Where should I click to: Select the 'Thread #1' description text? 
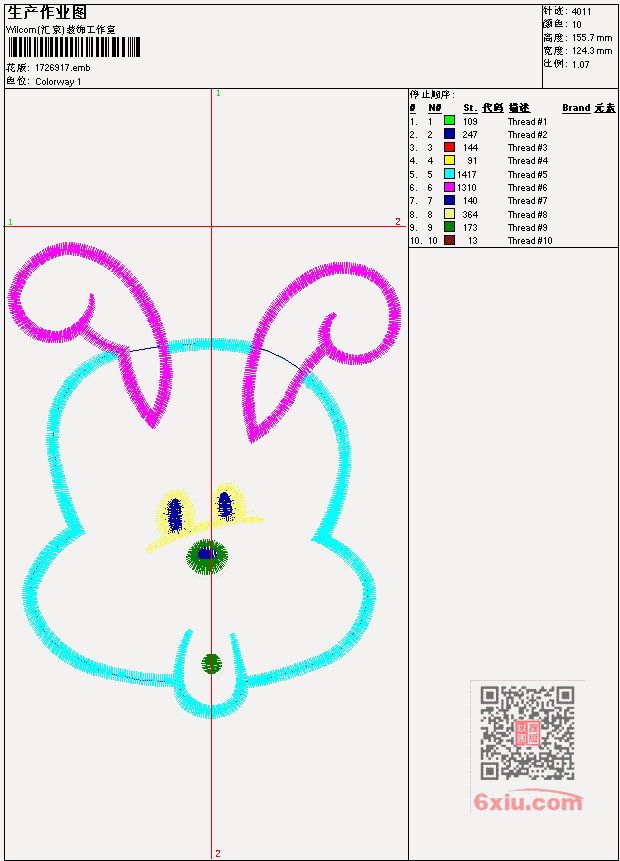(527, 121)
